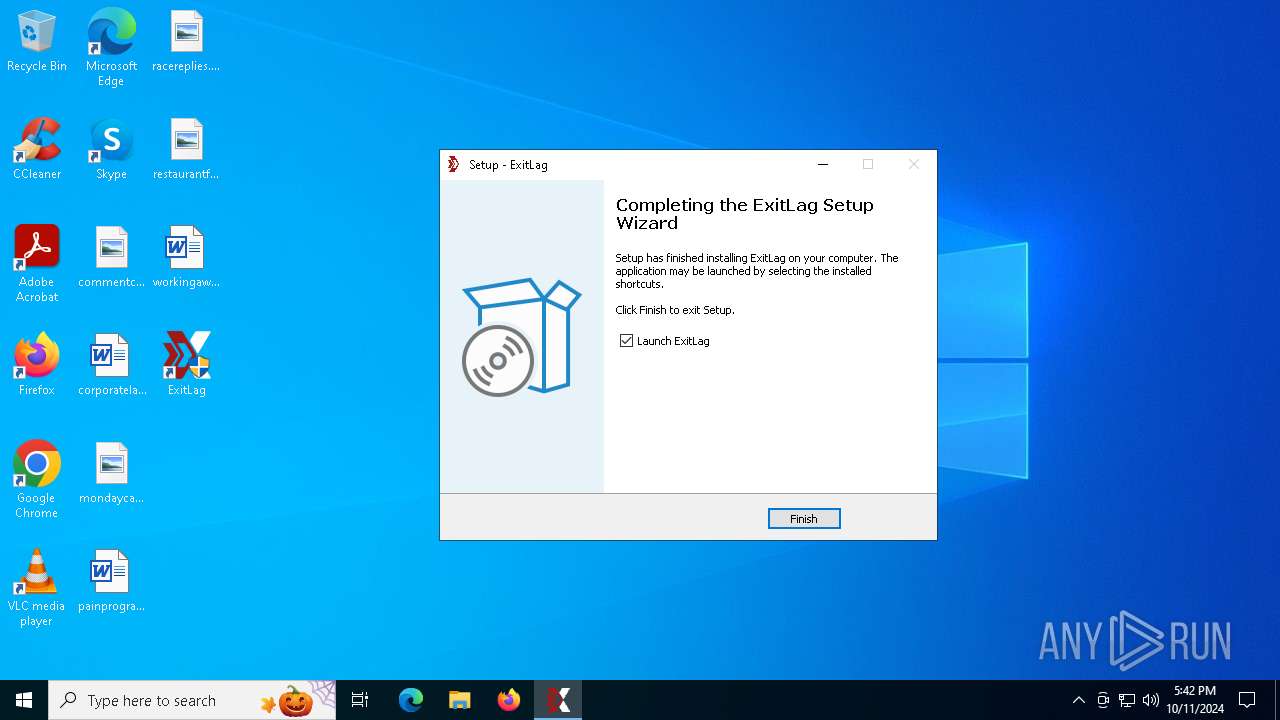Uncheck the Launch ExitLag checkbox

point(626,341)
